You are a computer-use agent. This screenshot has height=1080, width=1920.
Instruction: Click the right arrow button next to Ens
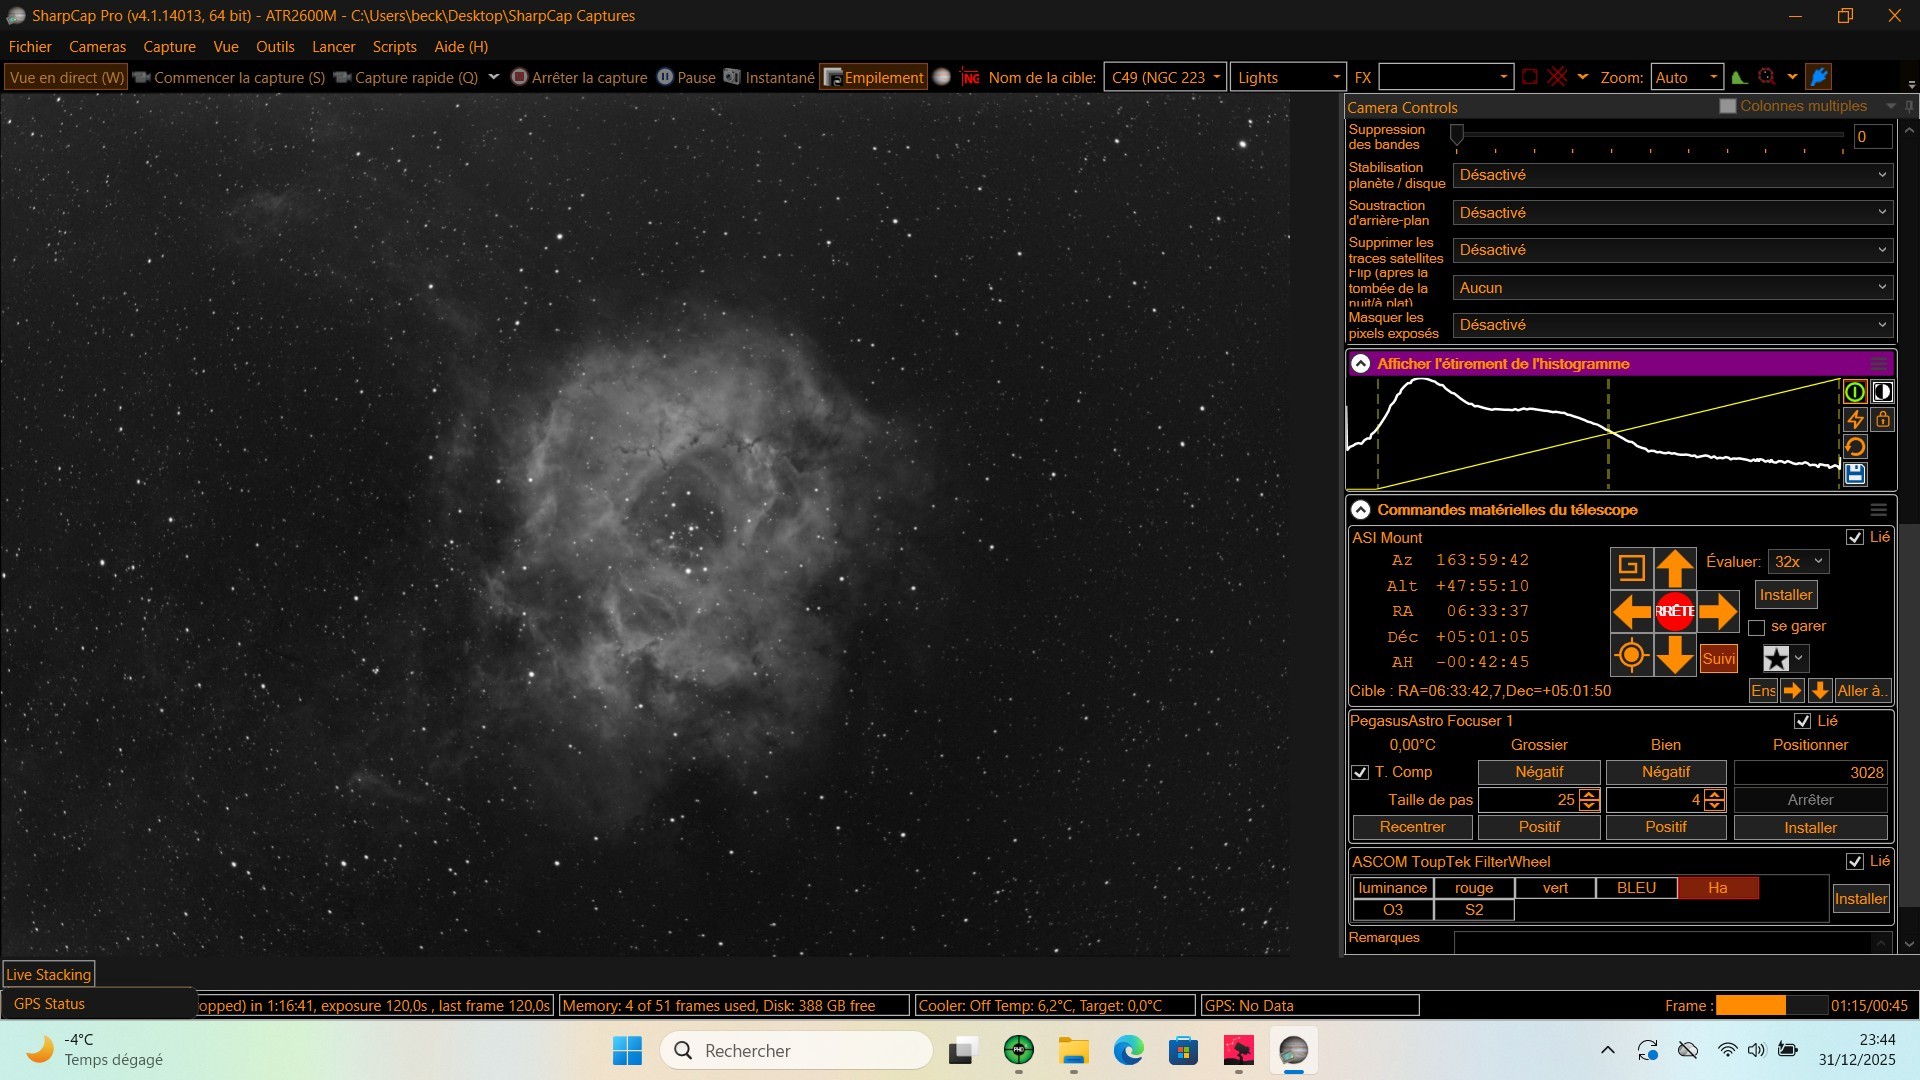pos(1792,691)
